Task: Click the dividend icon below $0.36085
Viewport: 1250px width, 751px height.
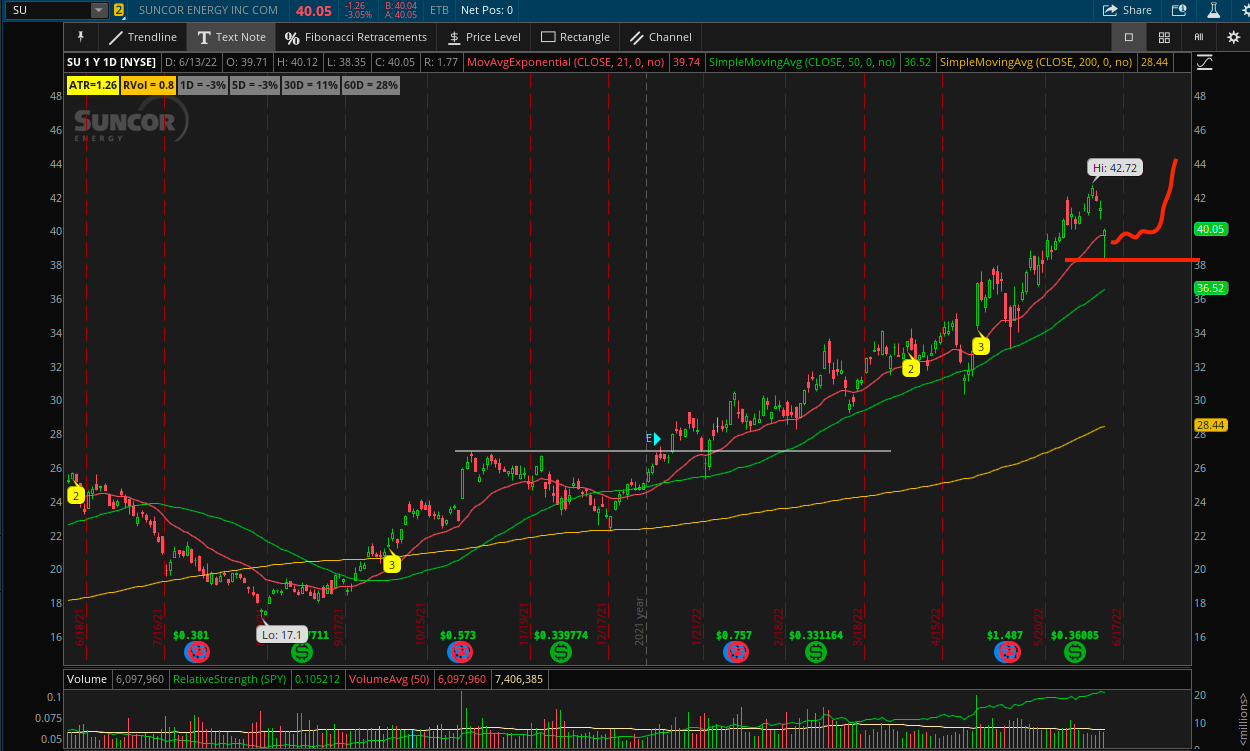Action: 1074,652
